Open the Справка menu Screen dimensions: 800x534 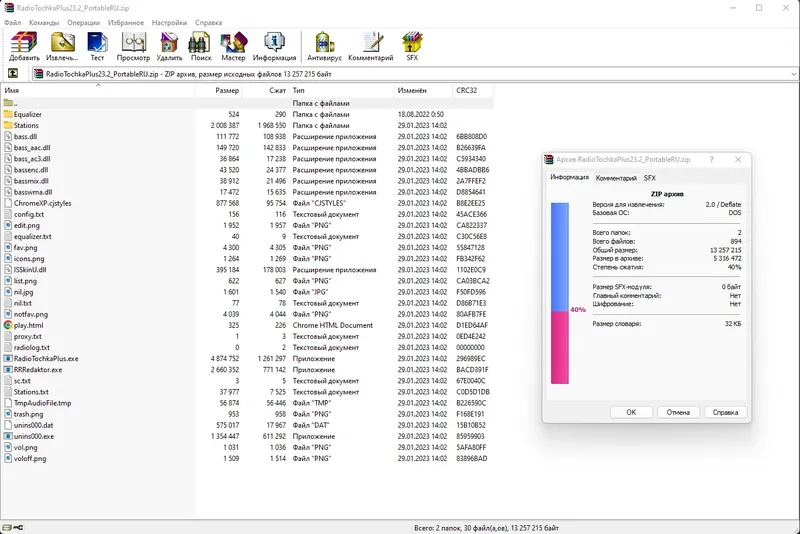(208, 22)
